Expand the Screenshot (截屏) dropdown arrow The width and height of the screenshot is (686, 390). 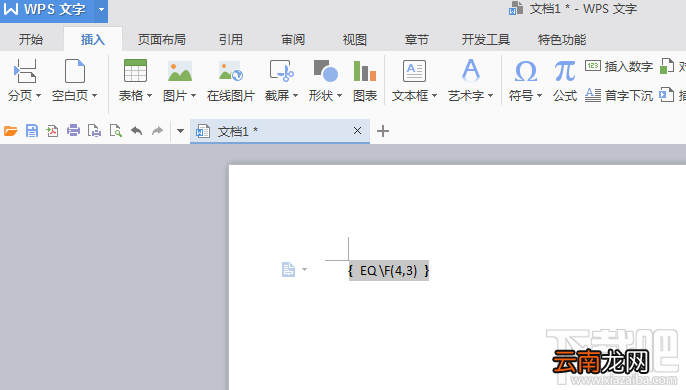point(295,95)
